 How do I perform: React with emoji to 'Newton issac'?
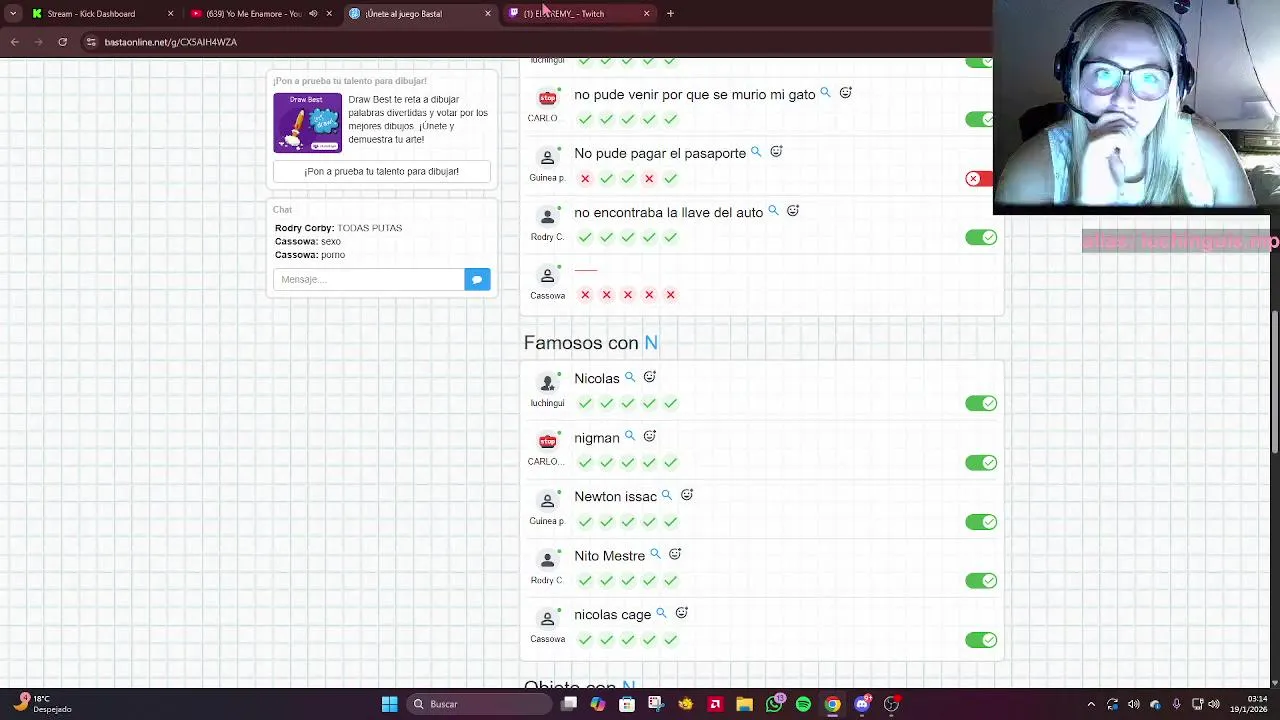(687, 496)
